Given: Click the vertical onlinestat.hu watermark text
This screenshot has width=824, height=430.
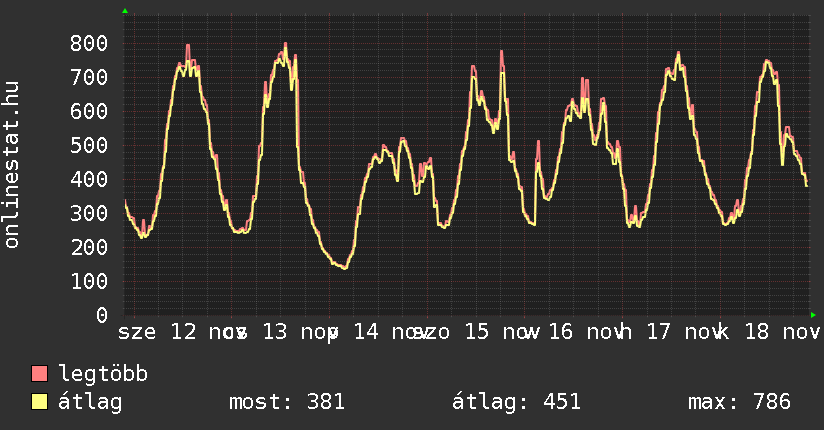Looking at the screenshot, I should (x=13, y=166).
